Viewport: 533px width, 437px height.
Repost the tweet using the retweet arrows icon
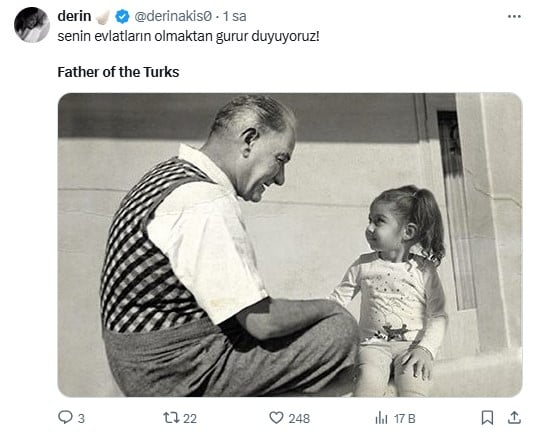click(171, 418)
